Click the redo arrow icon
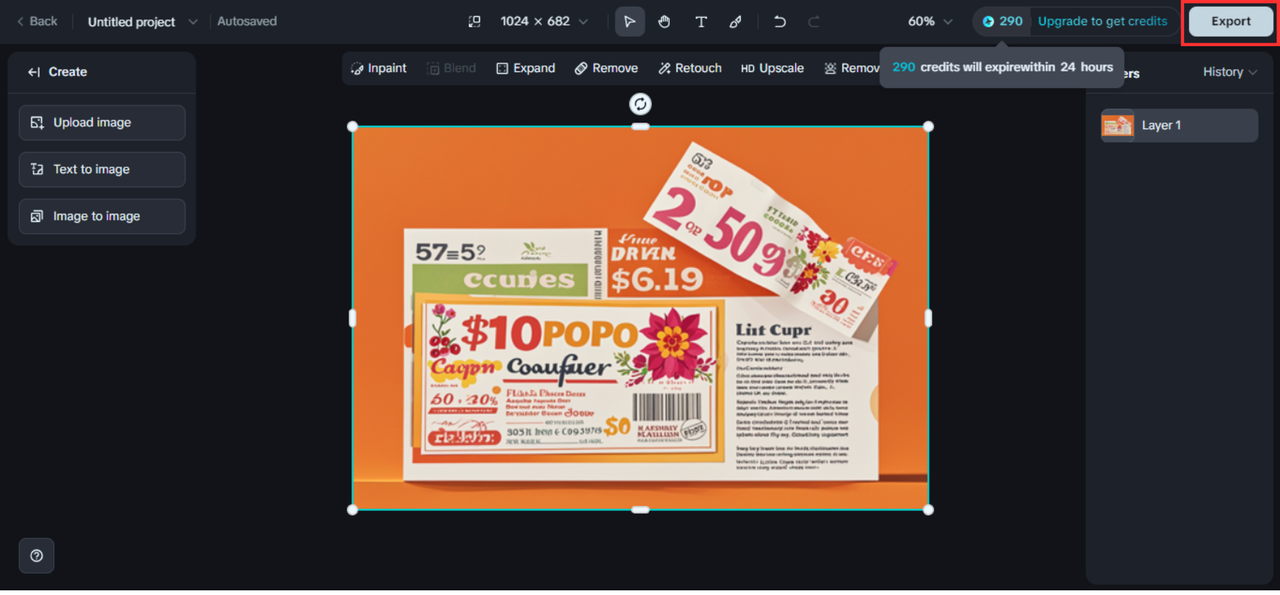The height and width of the screenshot is (595, 1280). click(814, 21)
